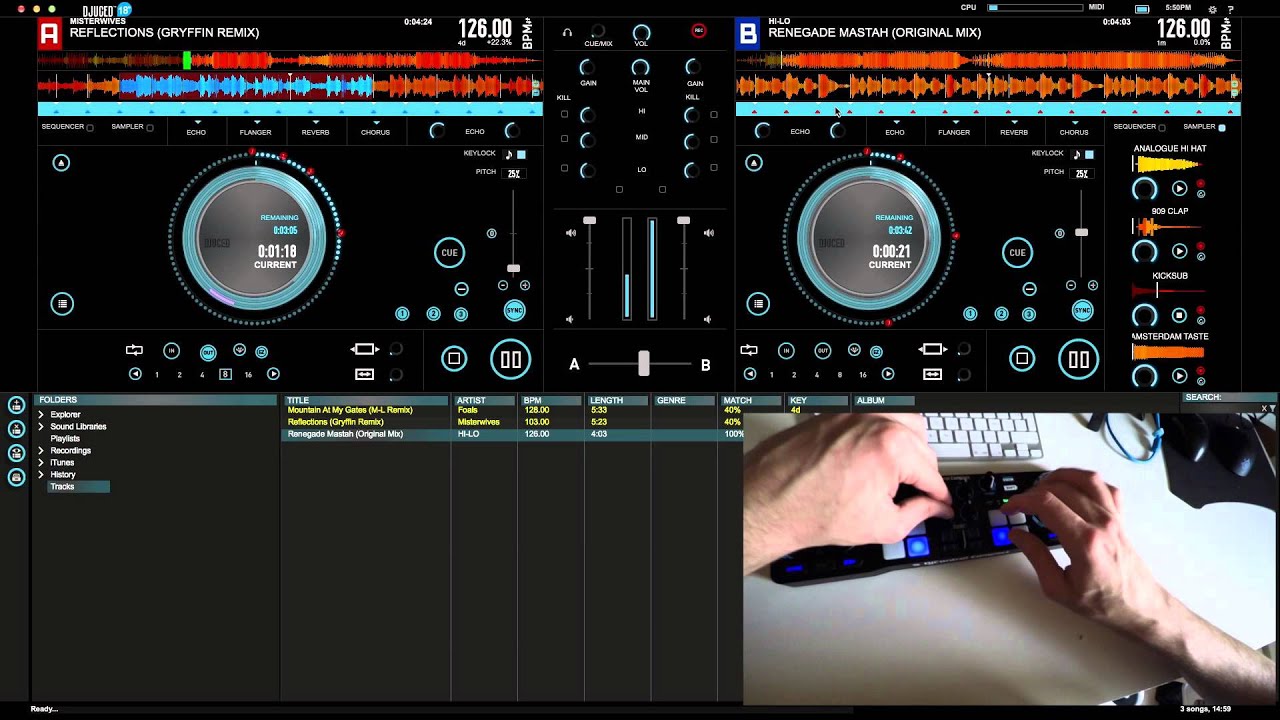The height and width of the screenshot is (720, 1280).
Task: Trigger hot cue 3 on Deck B
Action: [x=1029, y=314]
